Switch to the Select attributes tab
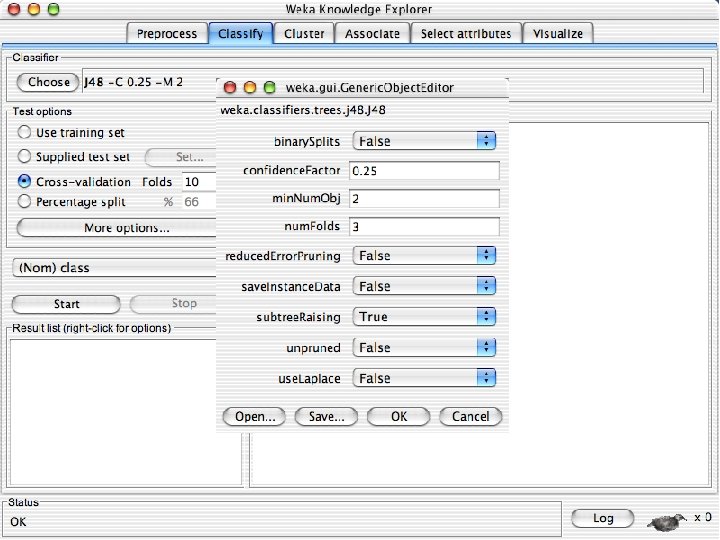The image size is (720, 540). click(x=466, y=34)
